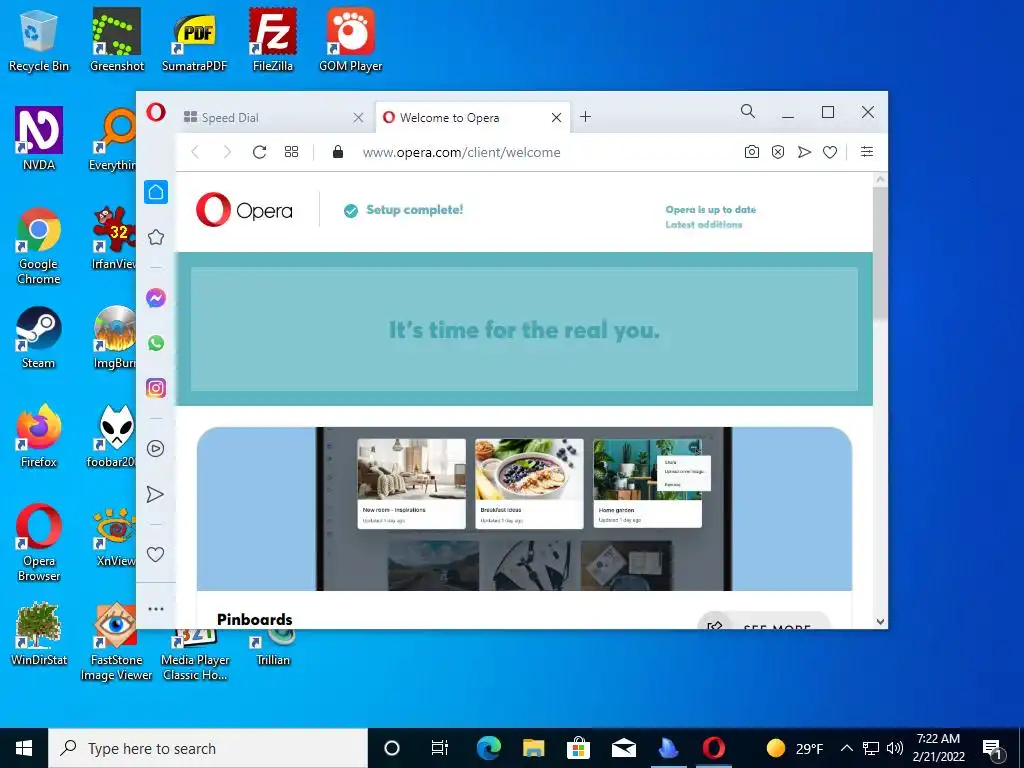Screen dimensions: 1024x768
Task: Send page via My Flow toolbar icon
Action: click(804, 152)
